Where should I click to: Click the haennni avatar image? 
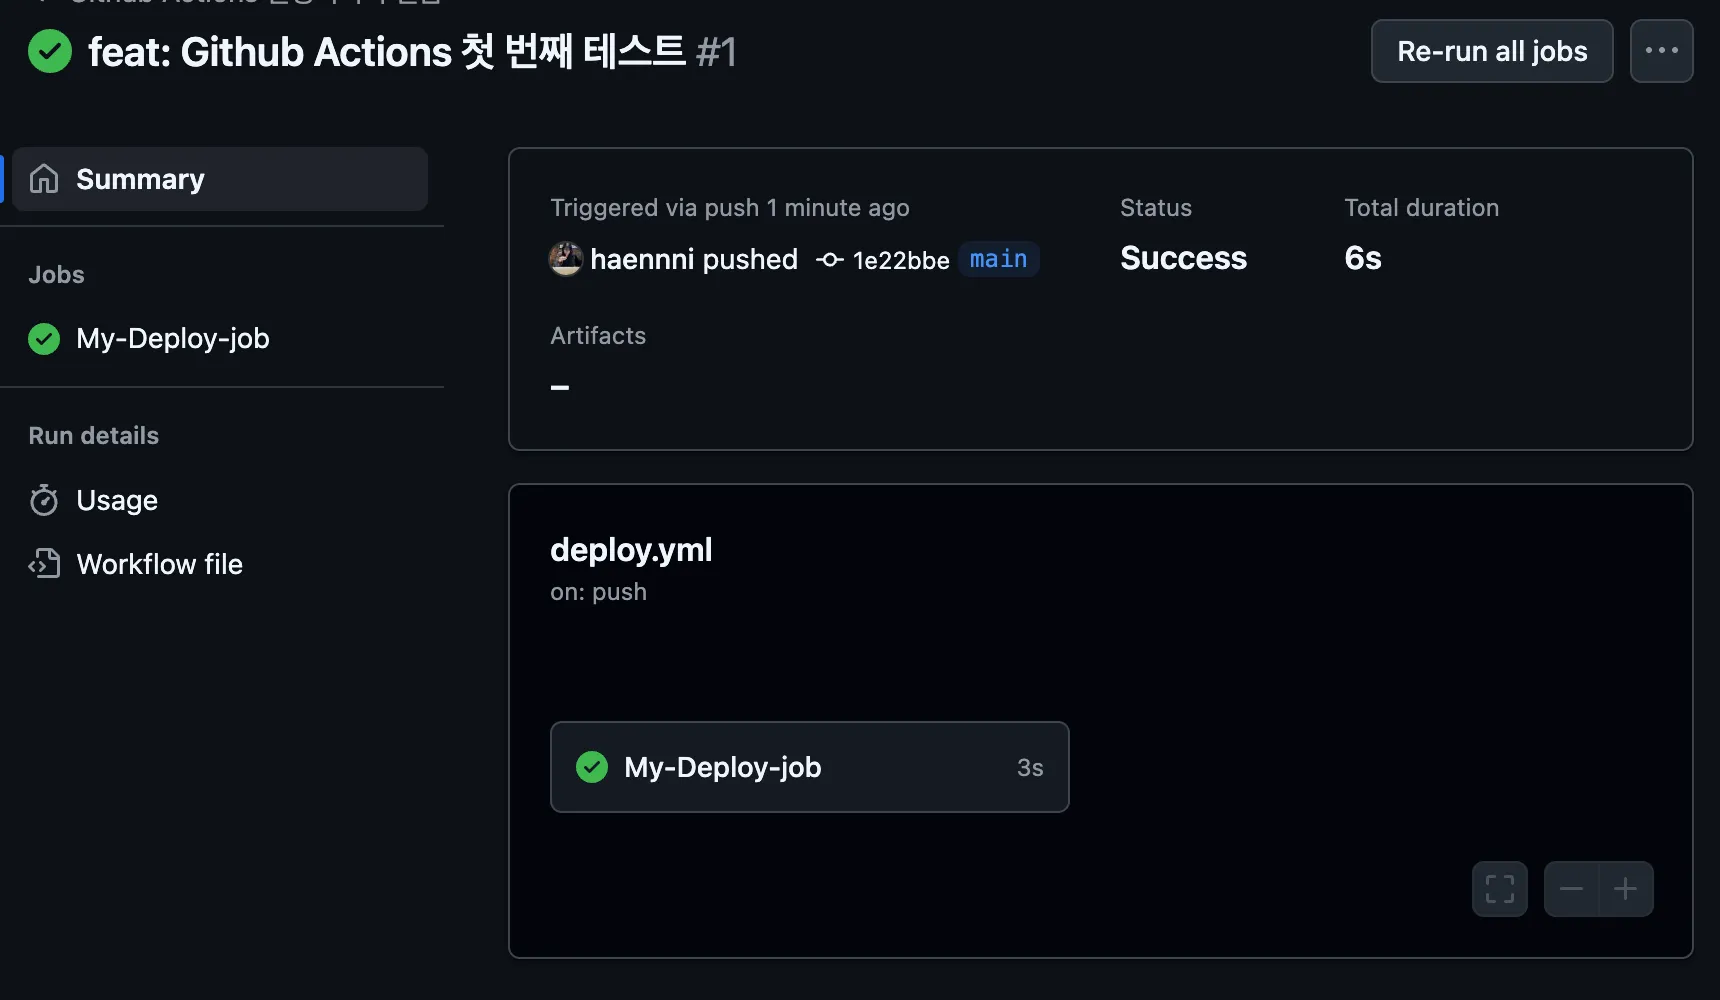(566, 259)
